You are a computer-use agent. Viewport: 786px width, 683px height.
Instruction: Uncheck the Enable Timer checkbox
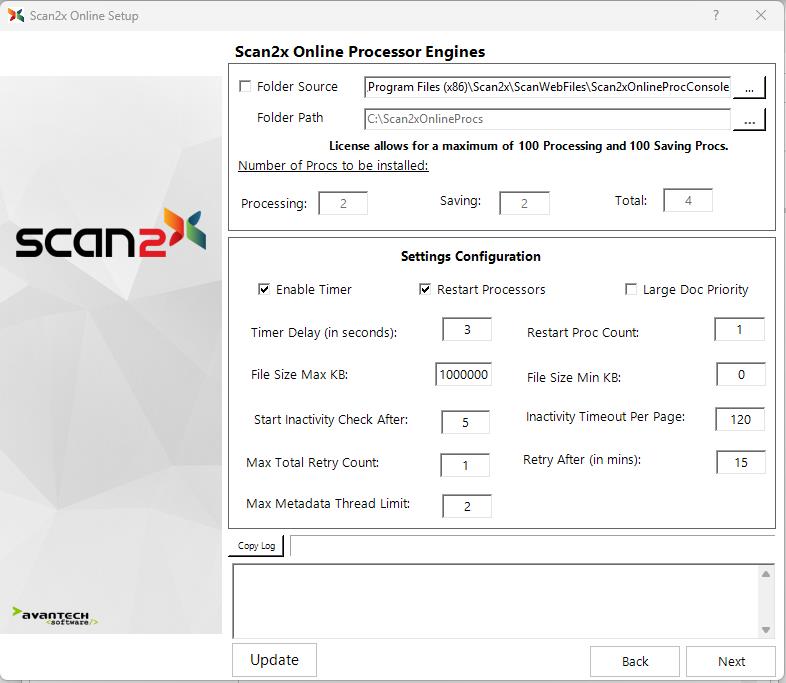264,289
